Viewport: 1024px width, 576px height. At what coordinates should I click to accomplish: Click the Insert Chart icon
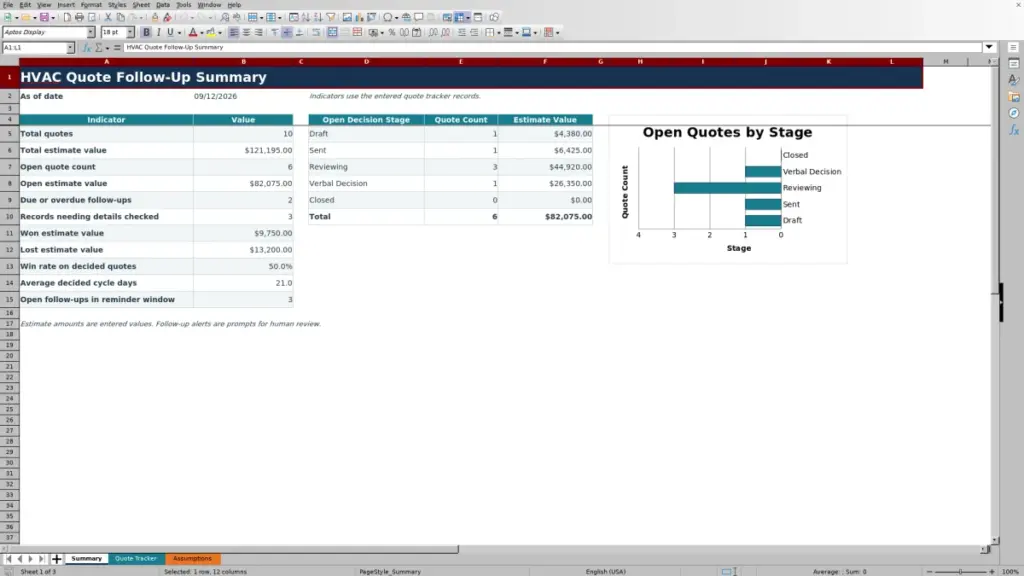point(359,17)
